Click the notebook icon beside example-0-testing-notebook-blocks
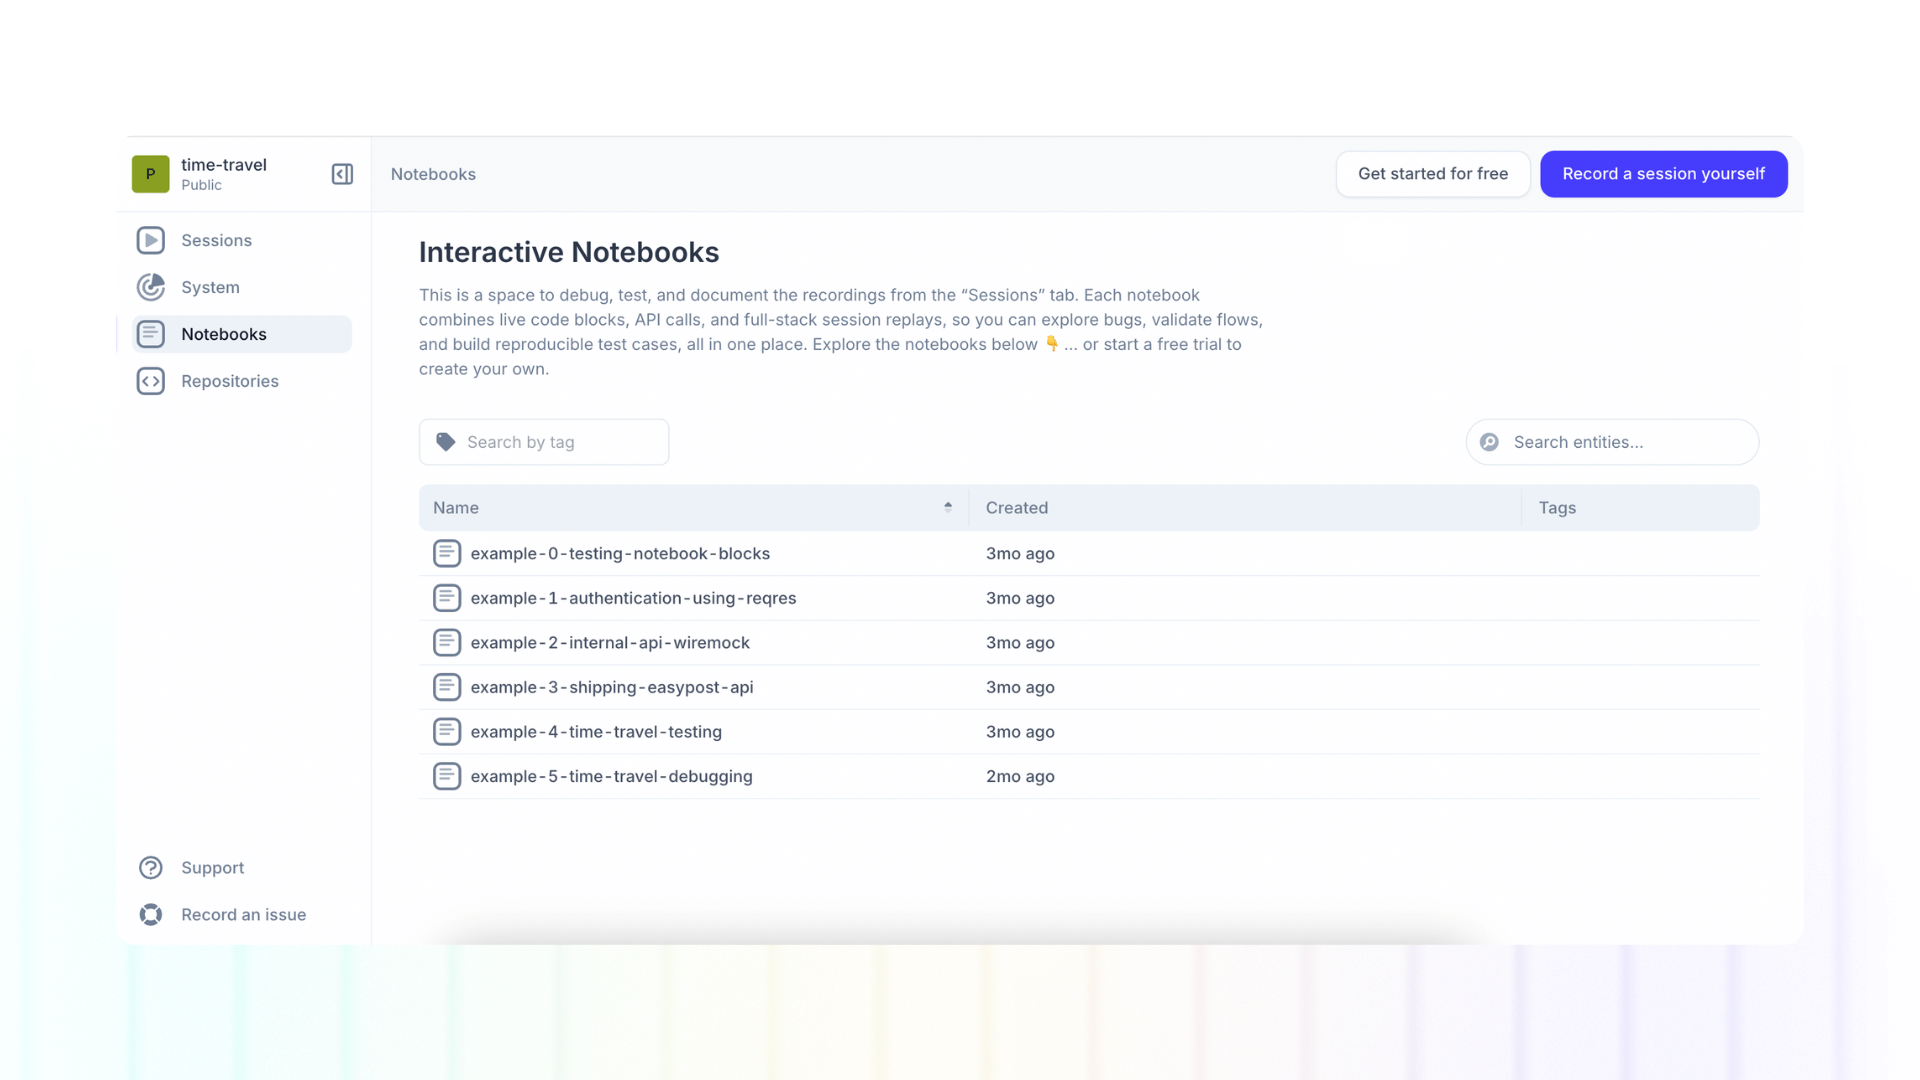This screenshot has width=1920, height=1080. point(447,553)
